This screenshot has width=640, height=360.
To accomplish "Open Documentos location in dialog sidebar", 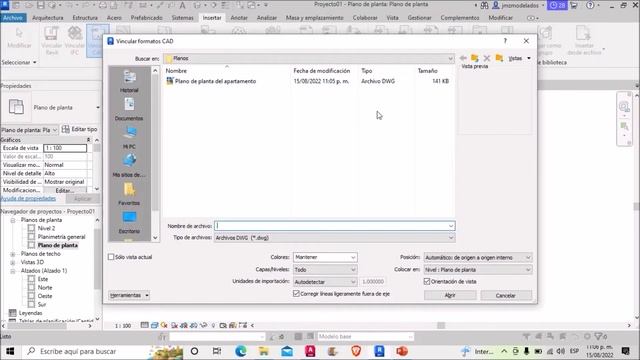I will pyautogui.click(x=129, y=109).
